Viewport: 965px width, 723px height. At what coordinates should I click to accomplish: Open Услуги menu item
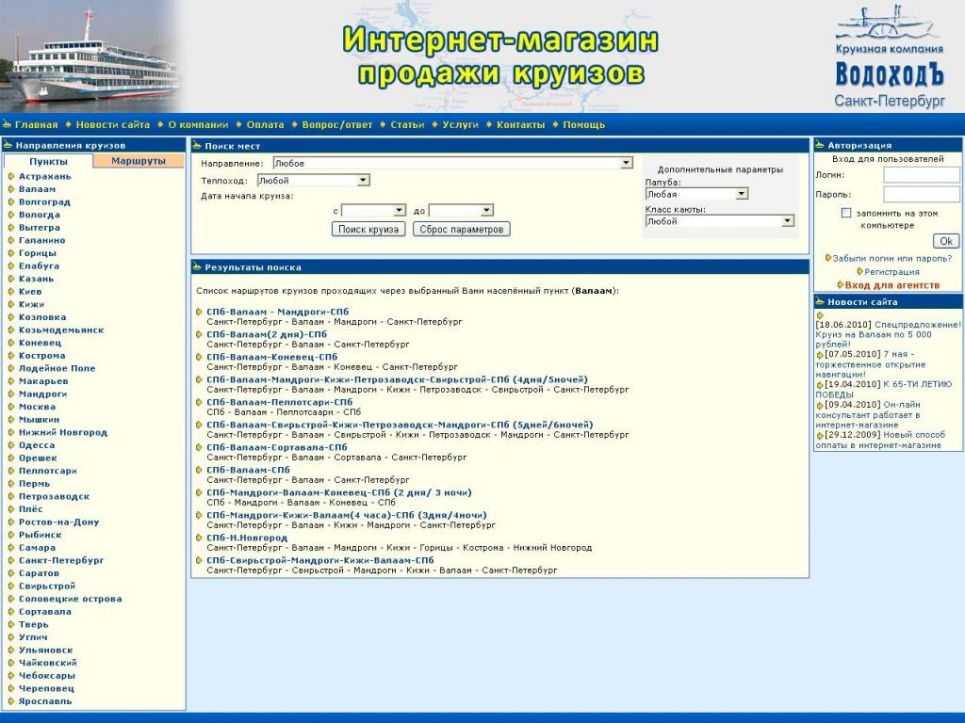pyautogui.click(x=460, y=125)
